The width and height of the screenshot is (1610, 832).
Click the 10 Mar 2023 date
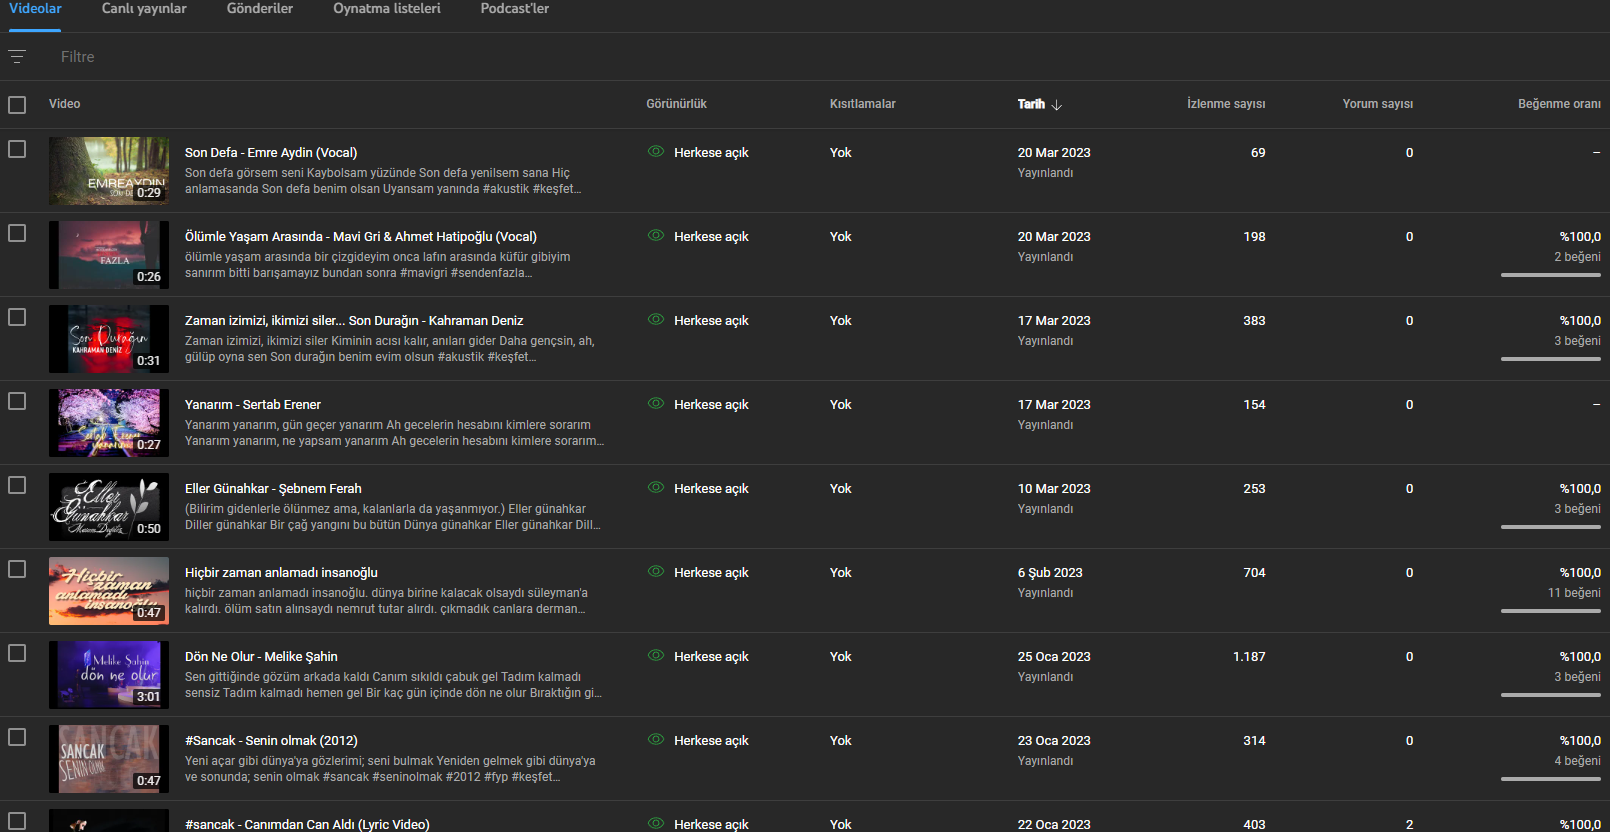(x=1054, y=489)
